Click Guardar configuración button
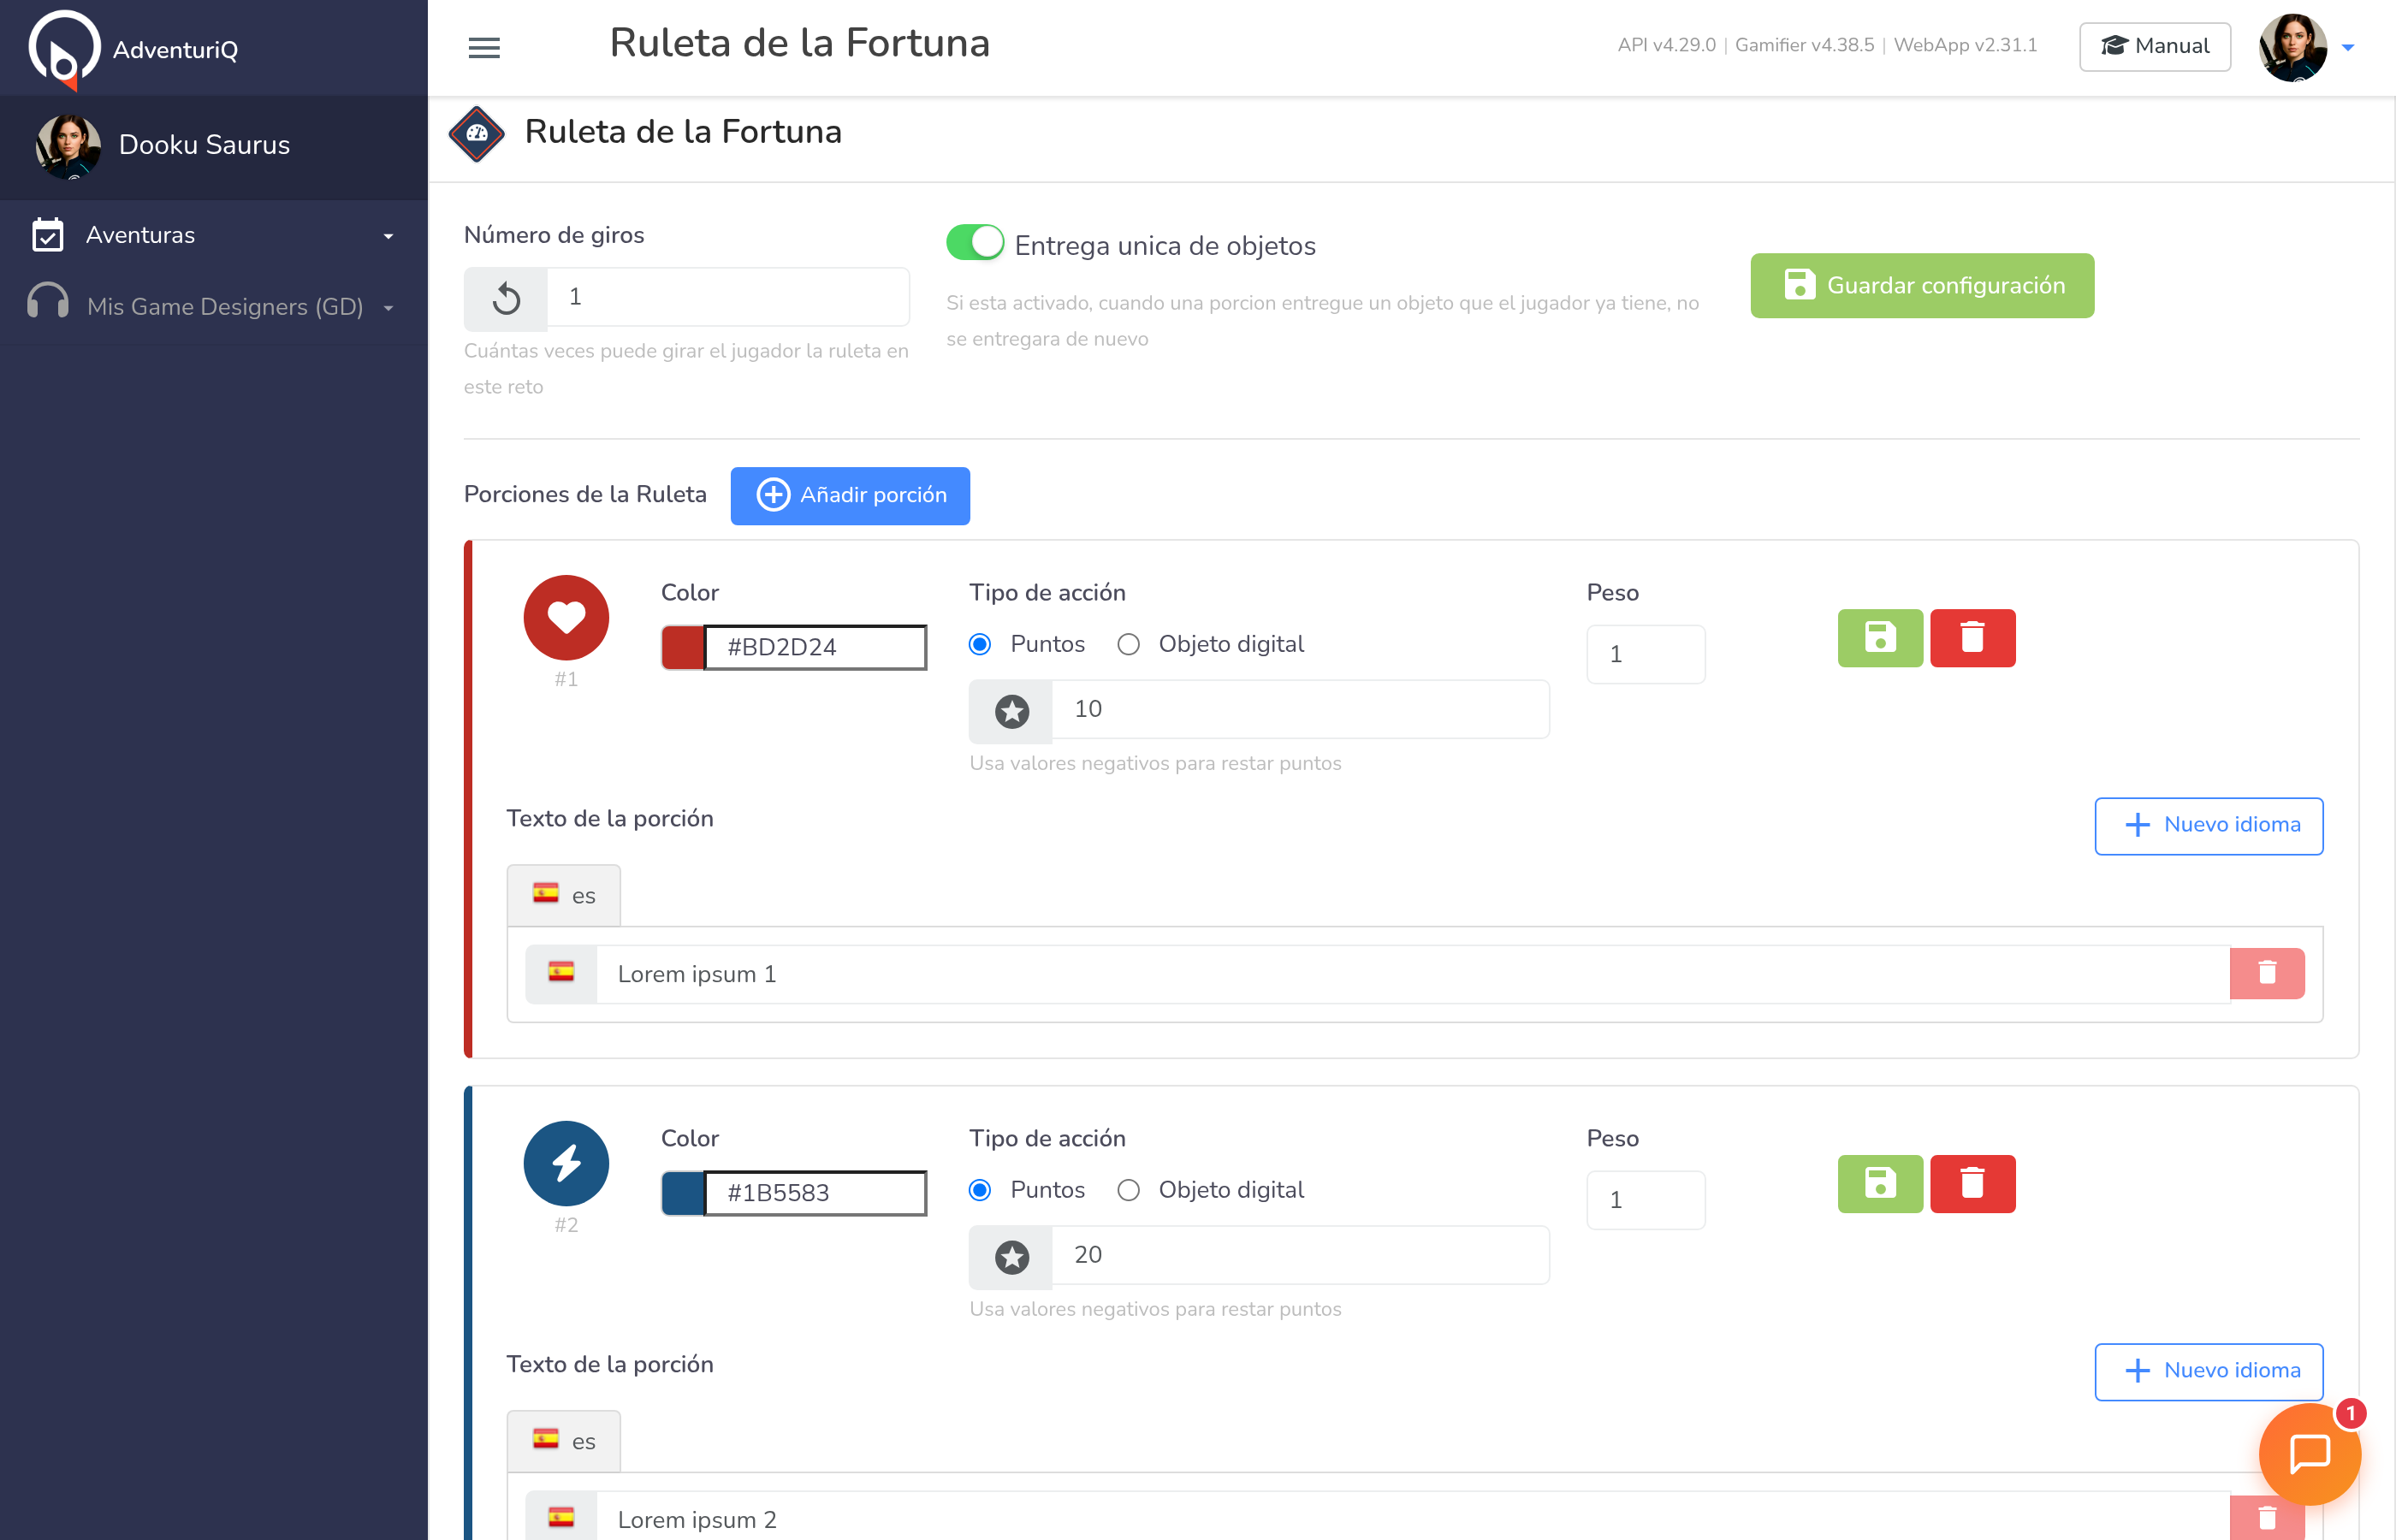 (x=1922, y=286)
